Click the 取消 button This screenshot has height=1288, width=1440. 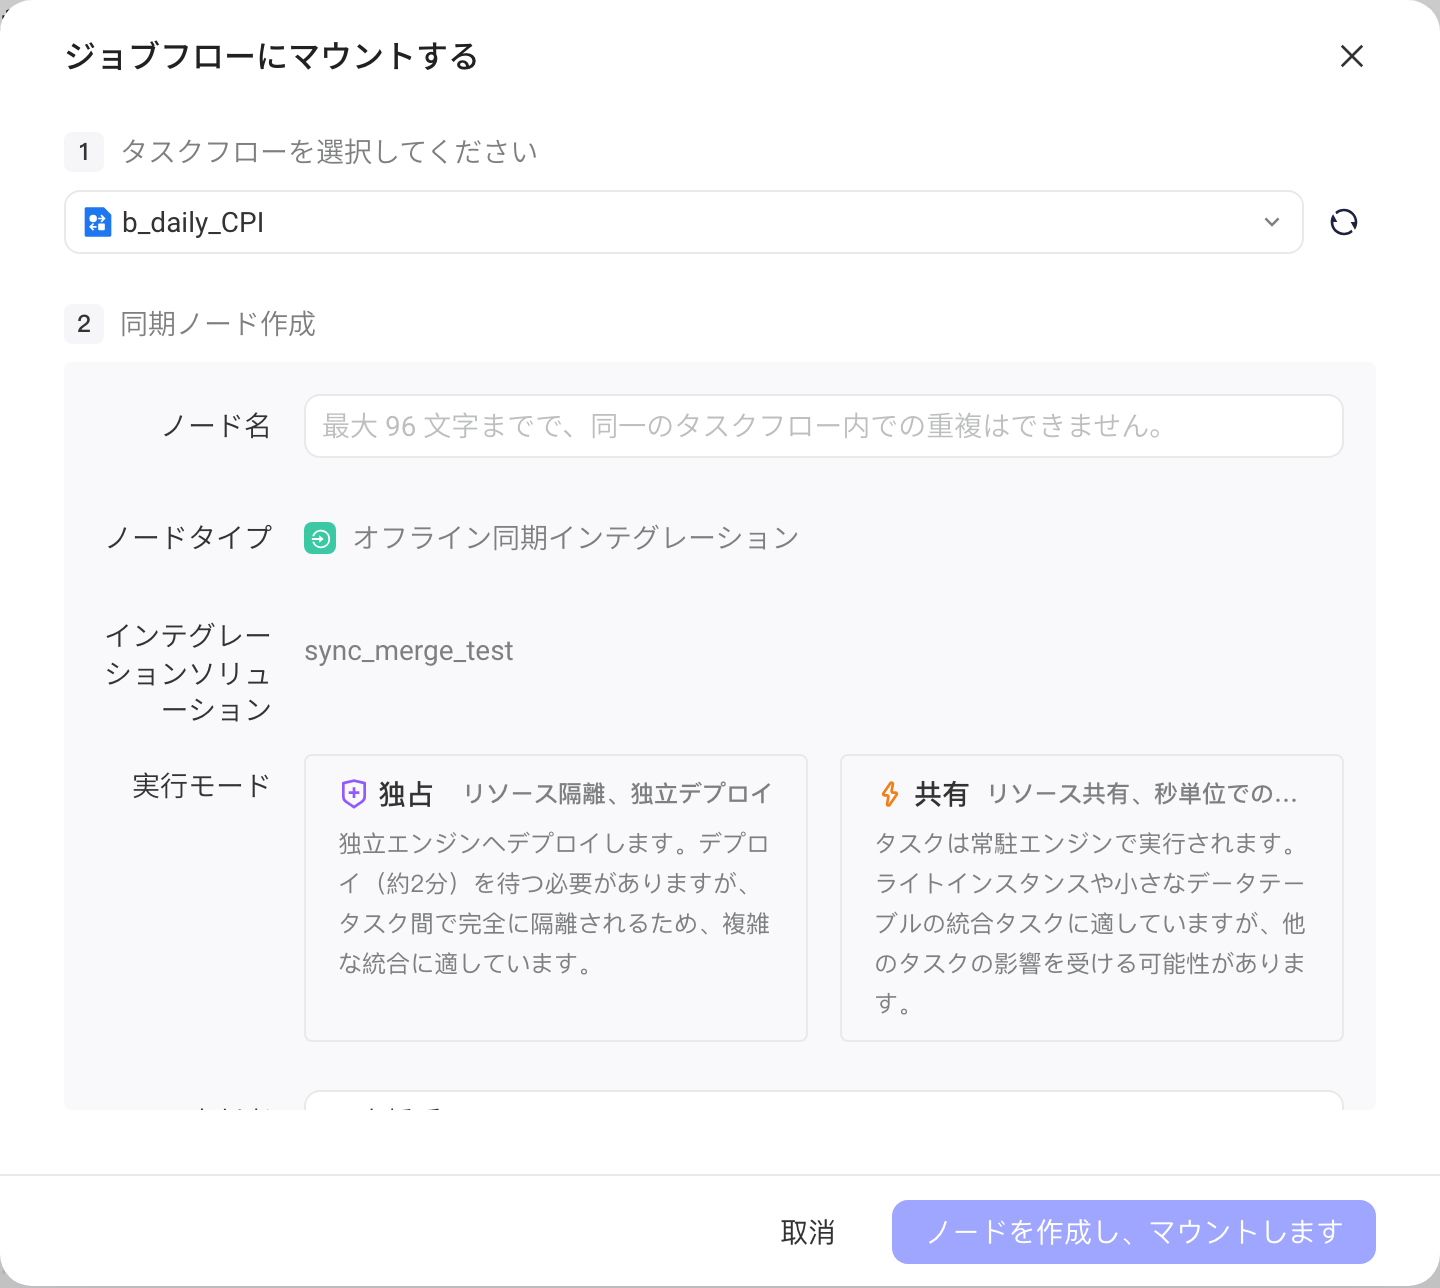807,1232
